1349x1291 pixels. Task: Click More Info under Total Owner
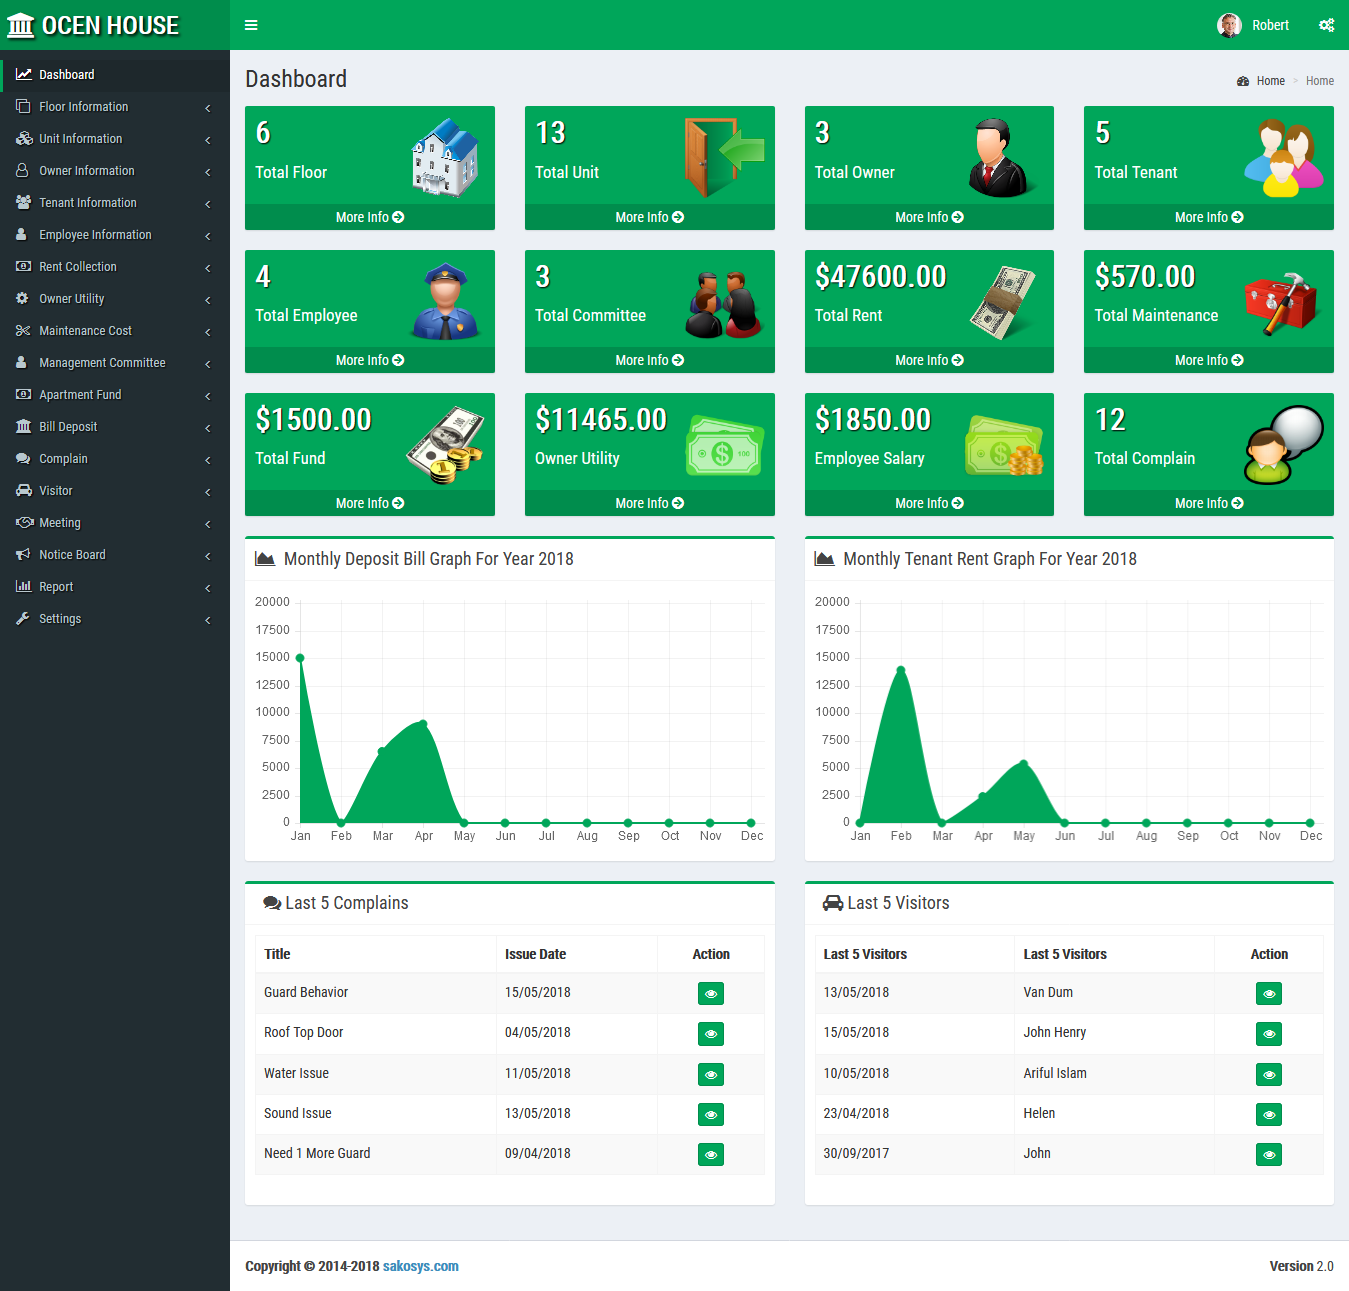pos(928,217)
